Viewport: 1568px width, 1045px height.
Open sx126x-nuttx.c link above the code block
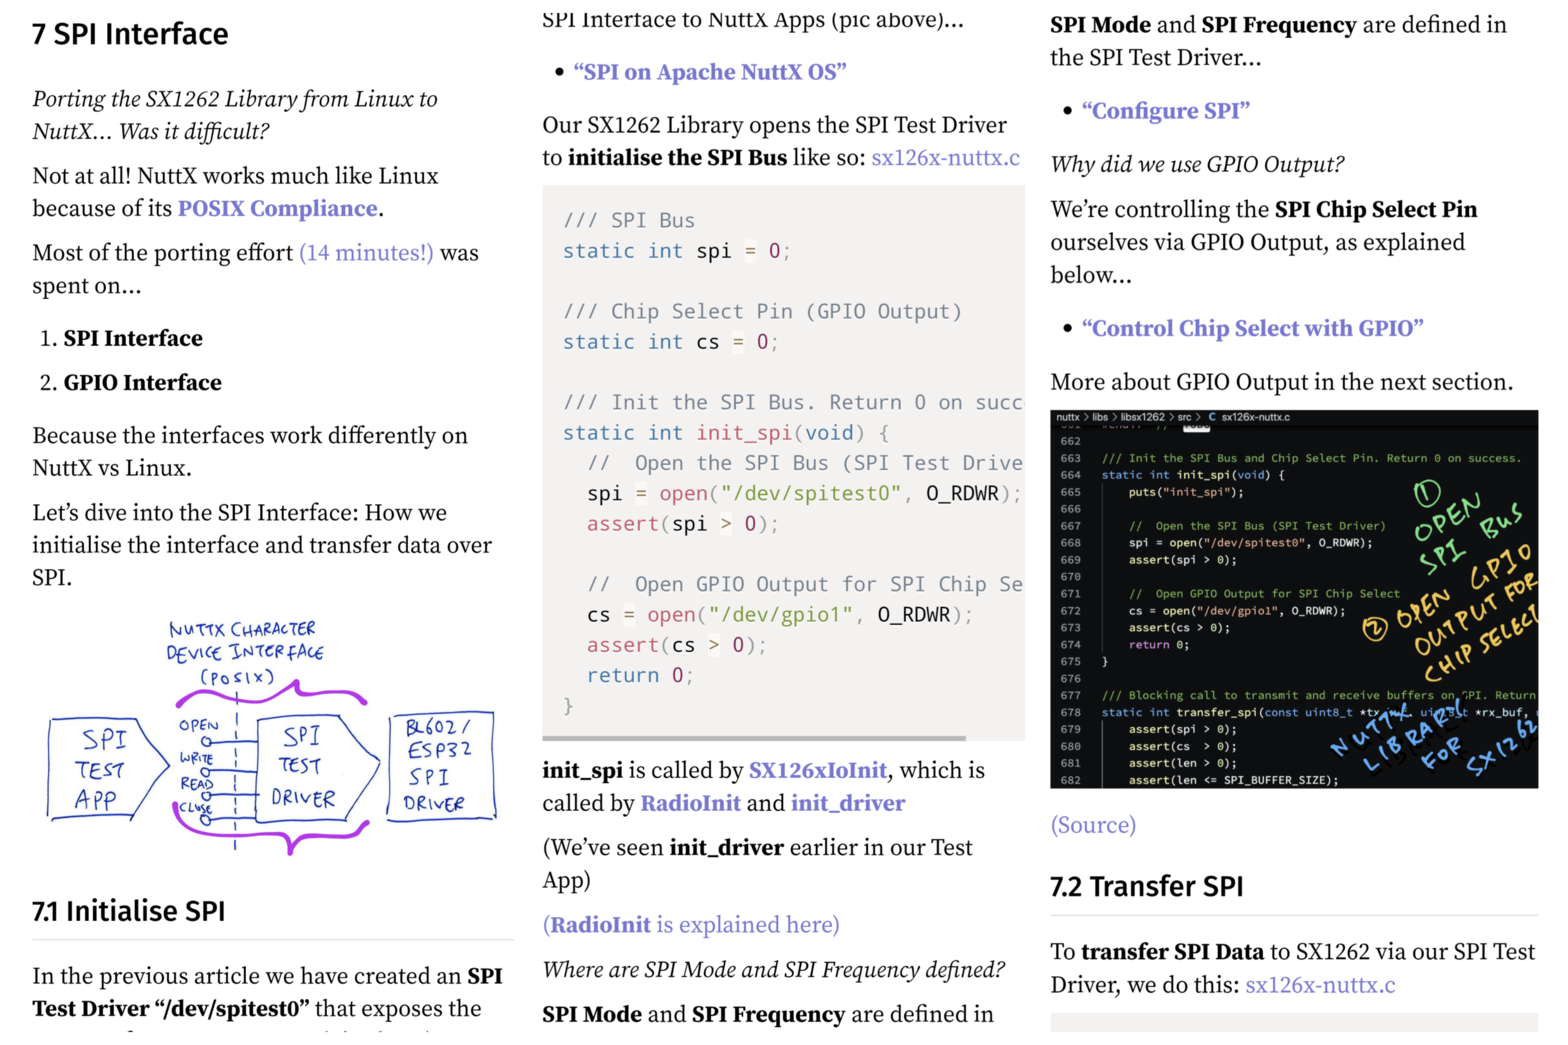(945, 158)
